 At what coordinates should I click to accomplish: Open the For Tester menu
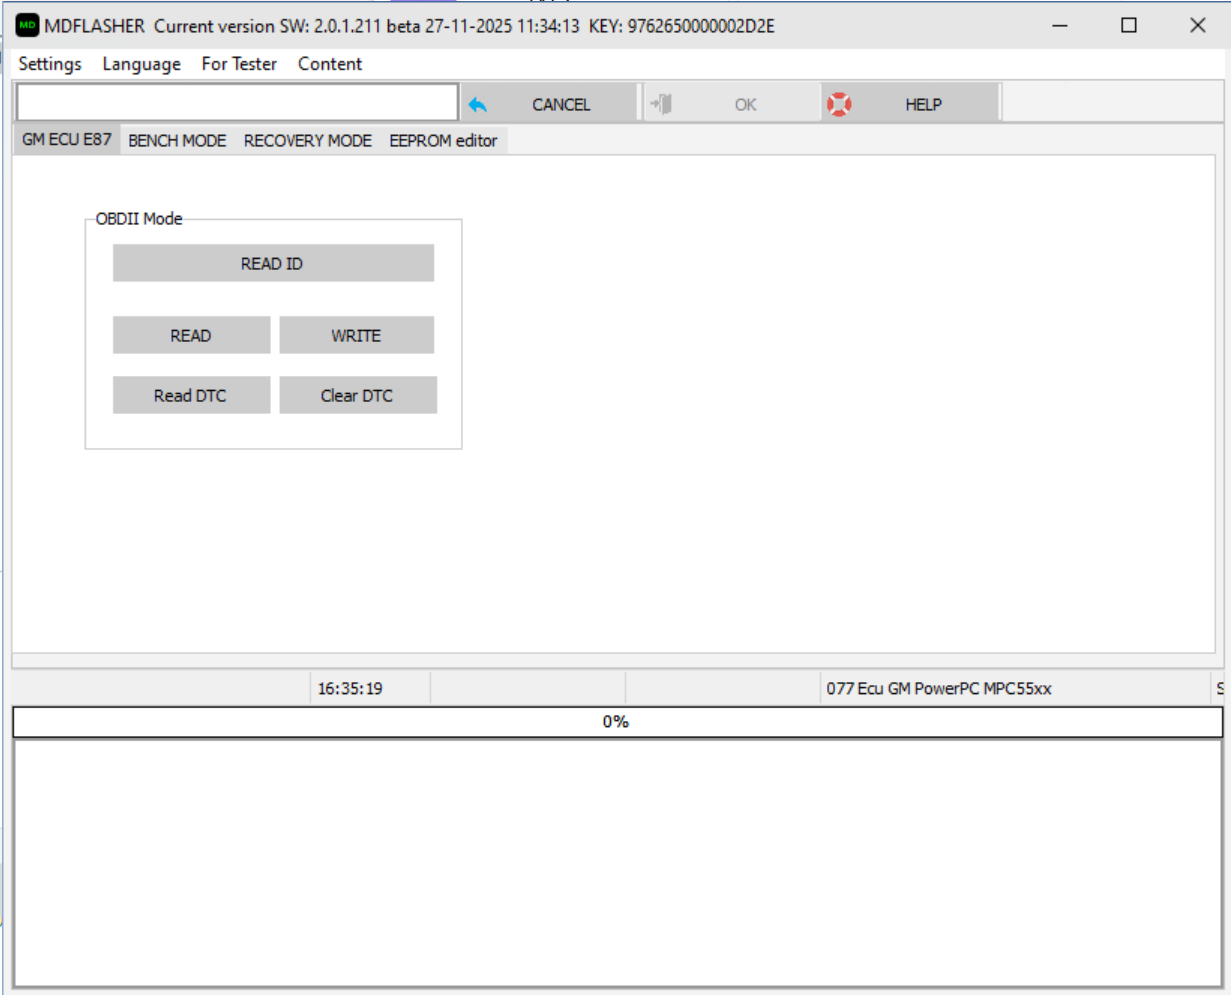coord(239,64)
